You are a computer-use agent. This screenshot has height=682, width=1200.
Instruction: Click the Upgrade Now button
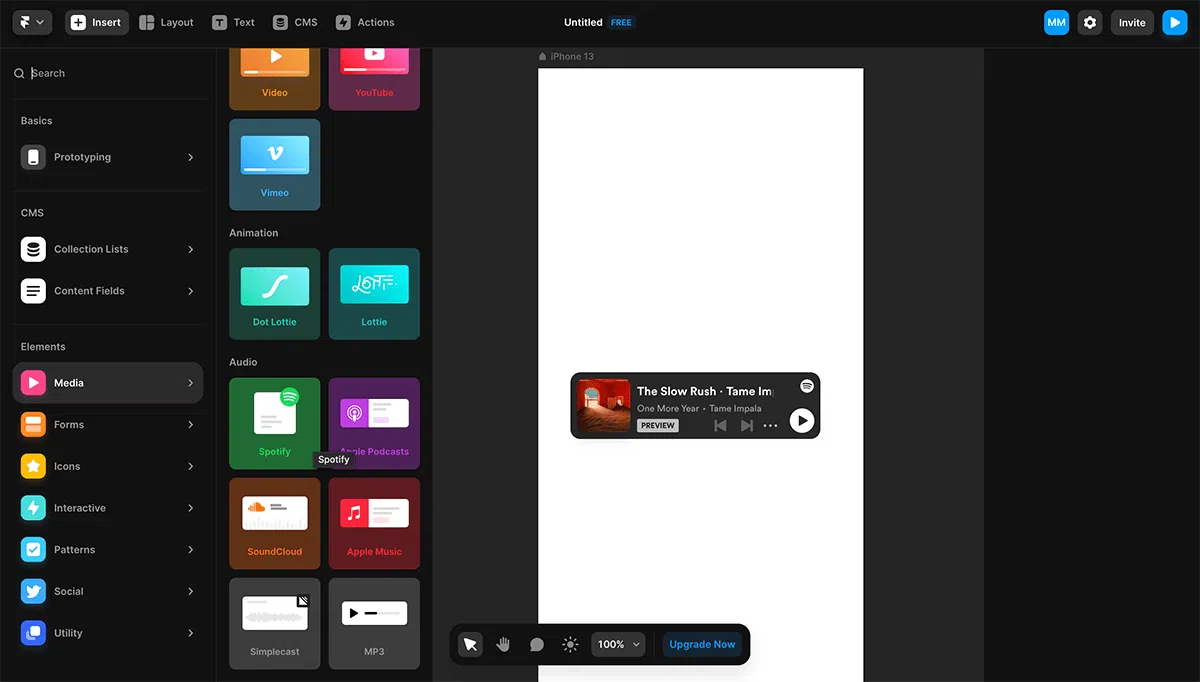[702, 645]
